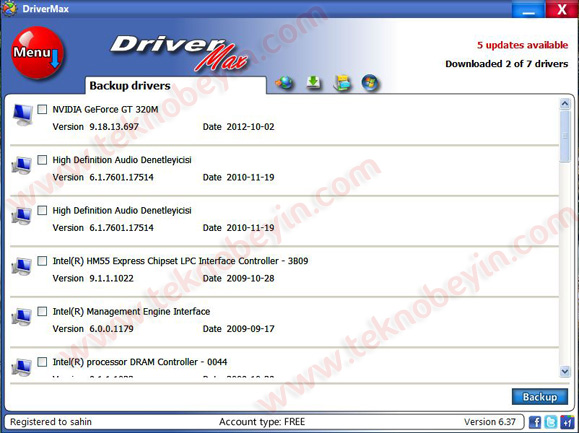This screenshot has height=433, width=579.
Task: Click the Intel HM55 Chipset device icon
Action: (21, 266)
